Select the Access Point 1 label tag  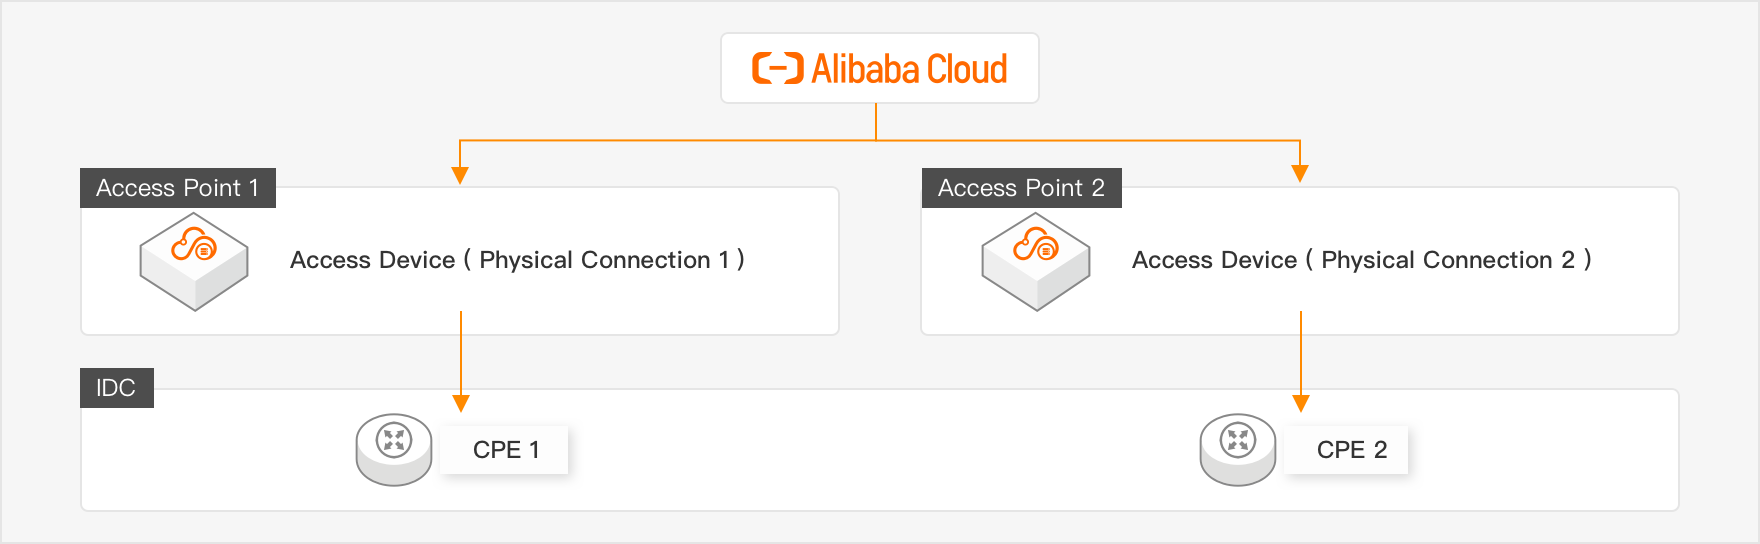pos(177,188)
